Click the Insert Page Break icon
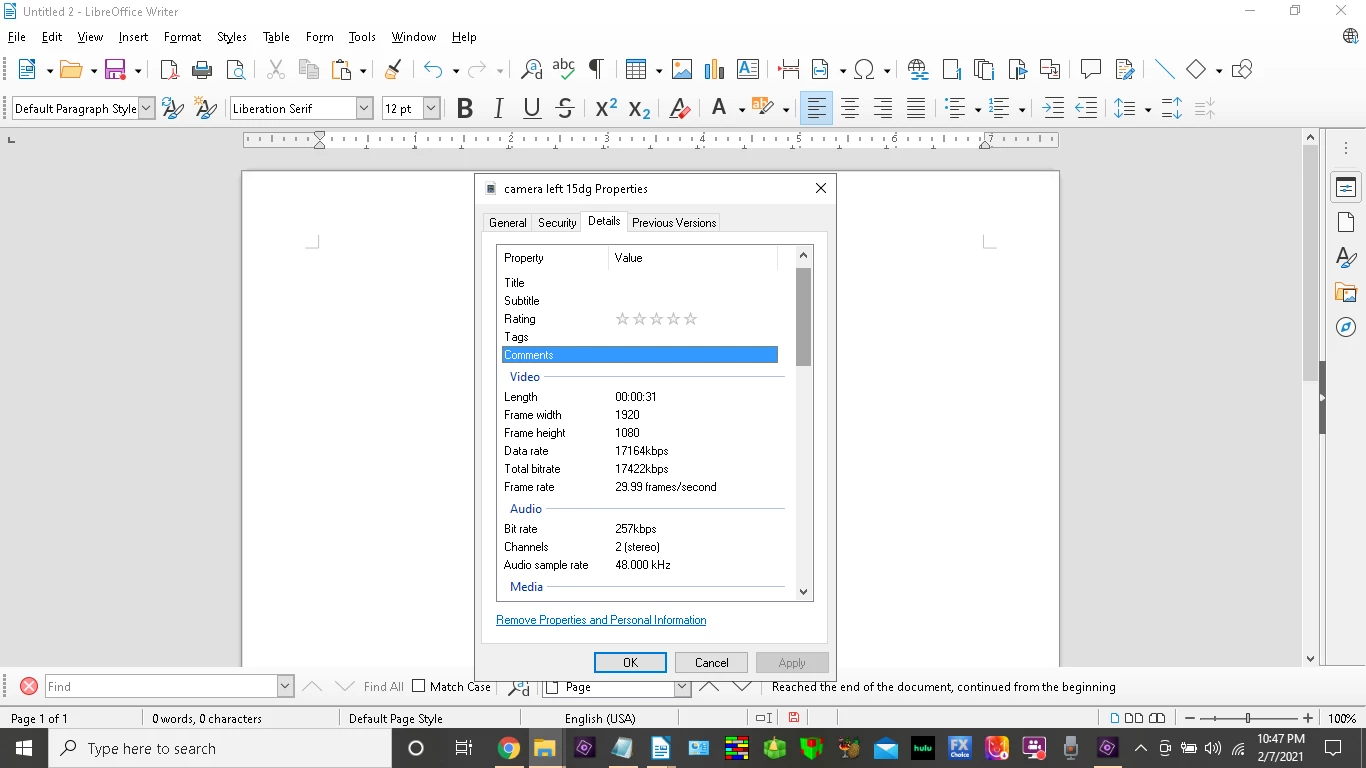Screen dimensions: 1366x768 click(789, 69)
